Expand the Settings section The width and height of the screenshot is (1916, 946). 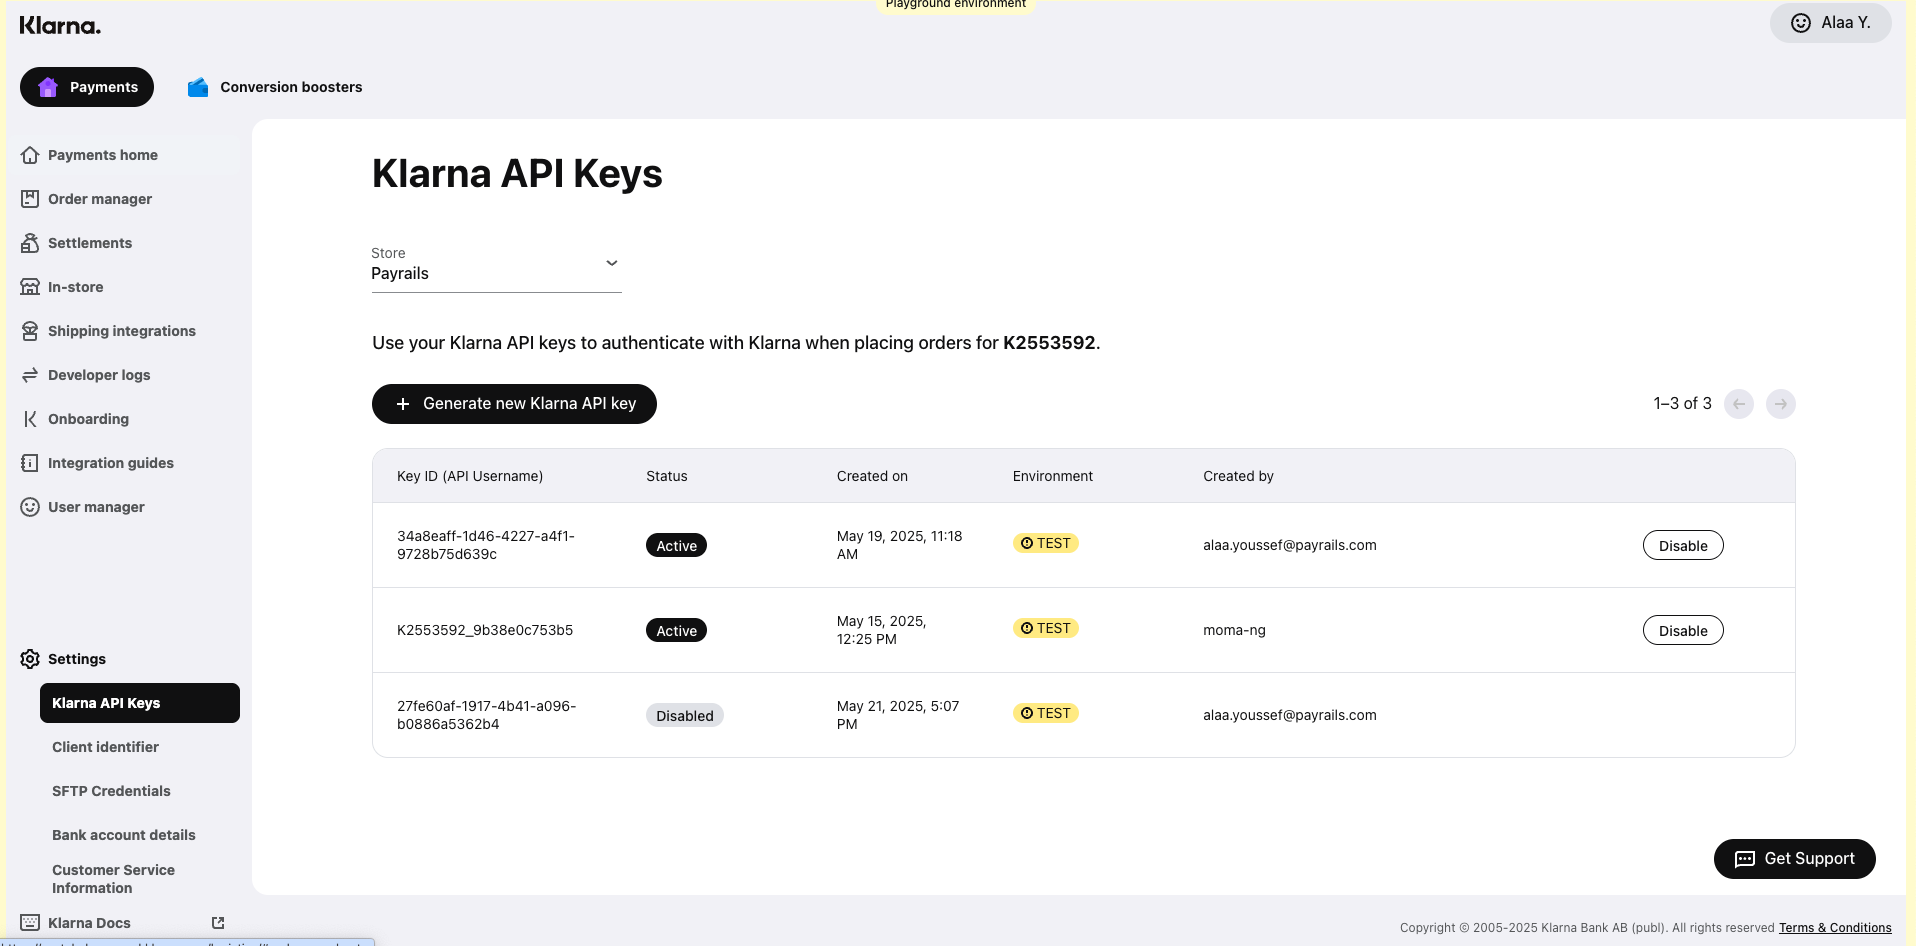77,659
